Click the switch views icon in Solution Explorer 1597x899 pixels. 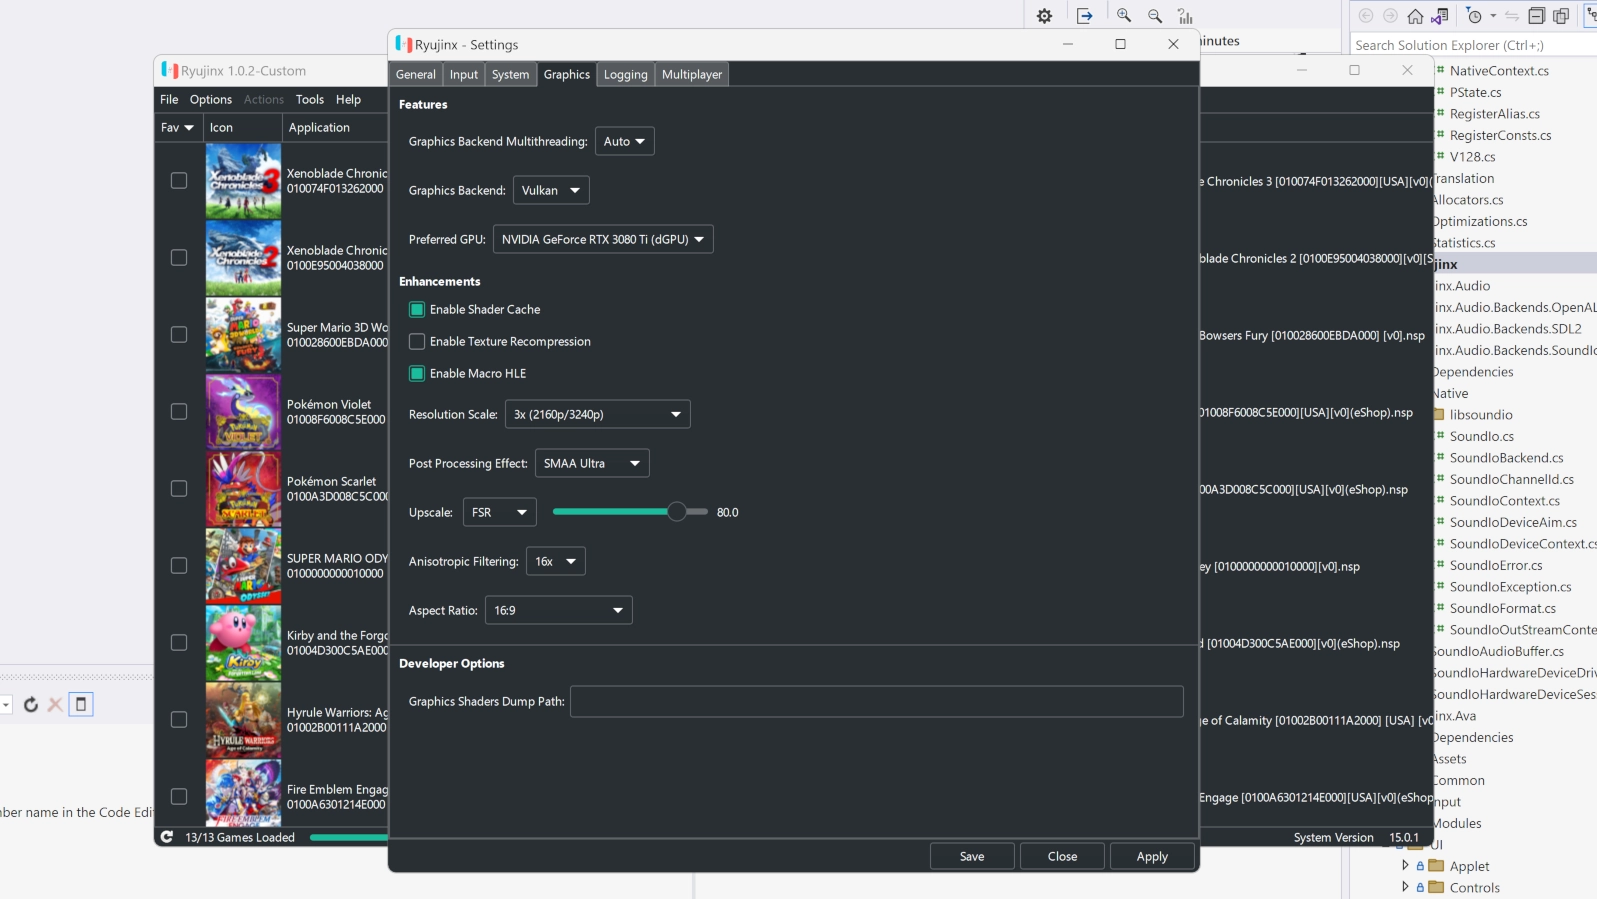(1440, 16)
